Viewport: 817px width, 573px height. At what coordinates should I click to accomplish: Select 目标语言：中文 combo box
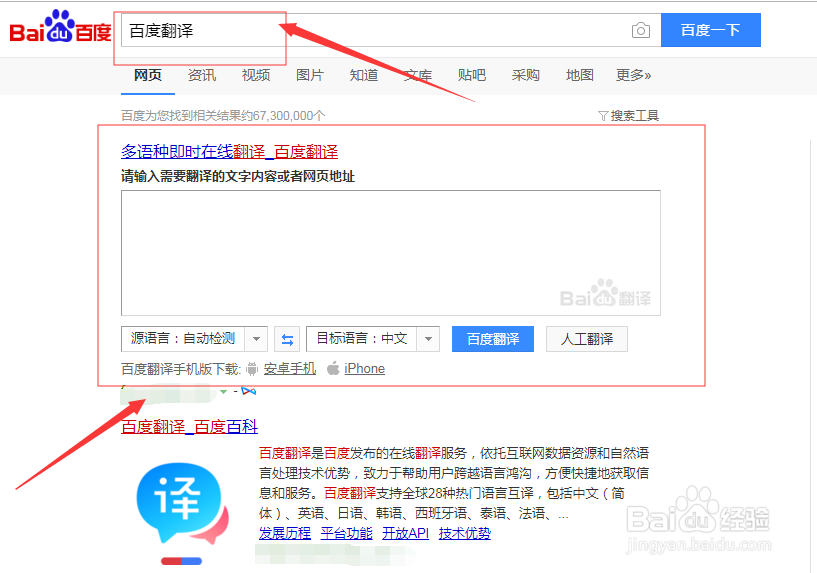[373, 339]
